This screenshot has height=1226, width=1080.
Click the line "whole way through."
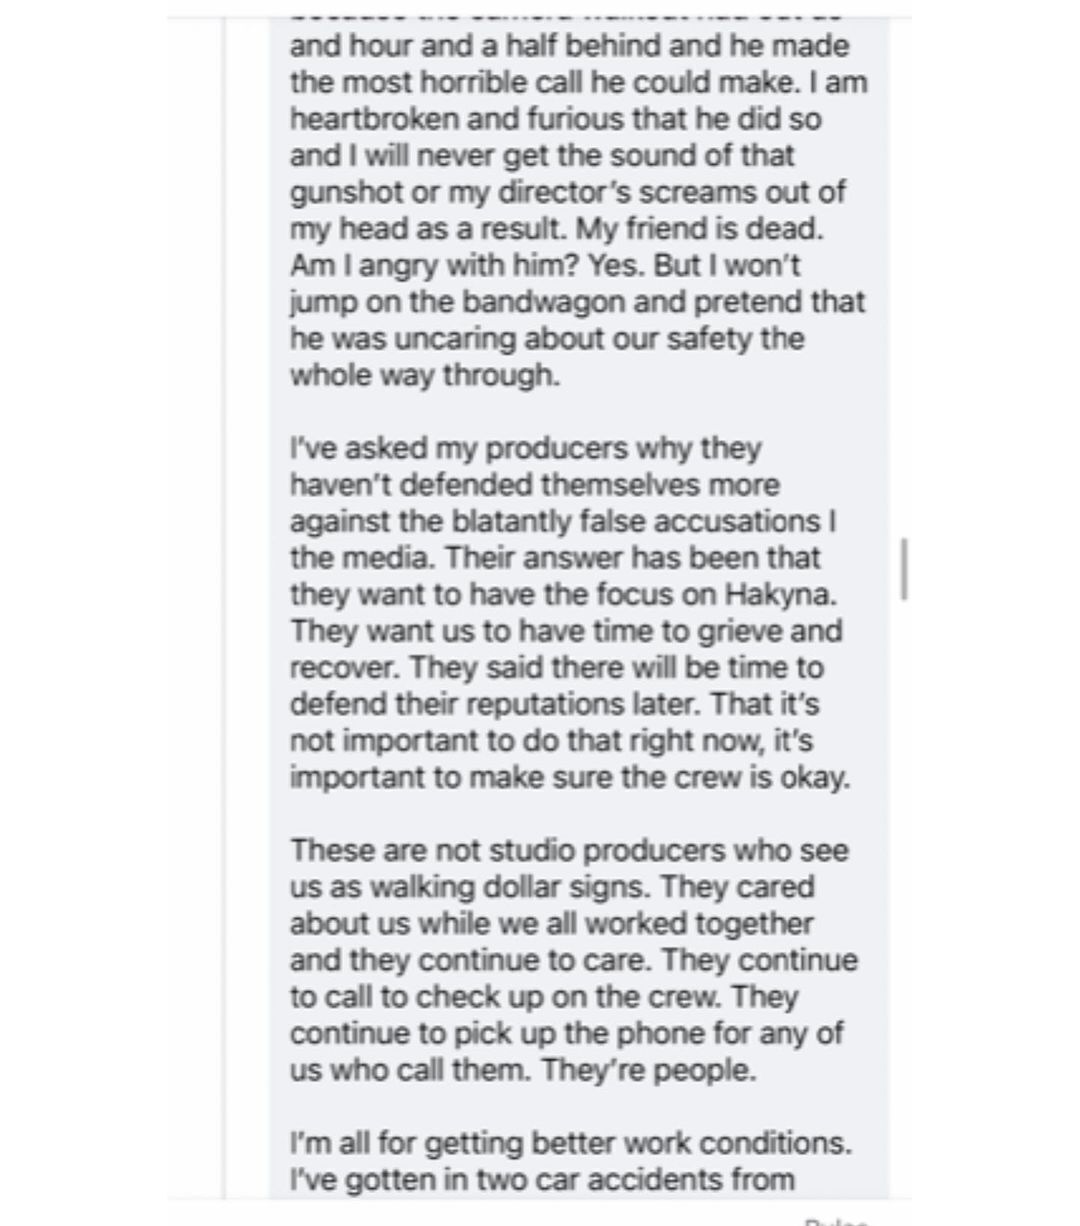point(424,375)
